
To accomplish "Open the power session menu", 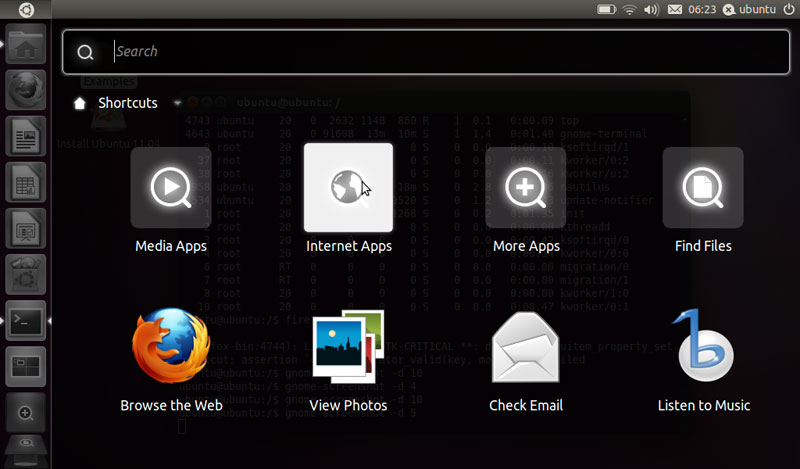I will 788,9.
